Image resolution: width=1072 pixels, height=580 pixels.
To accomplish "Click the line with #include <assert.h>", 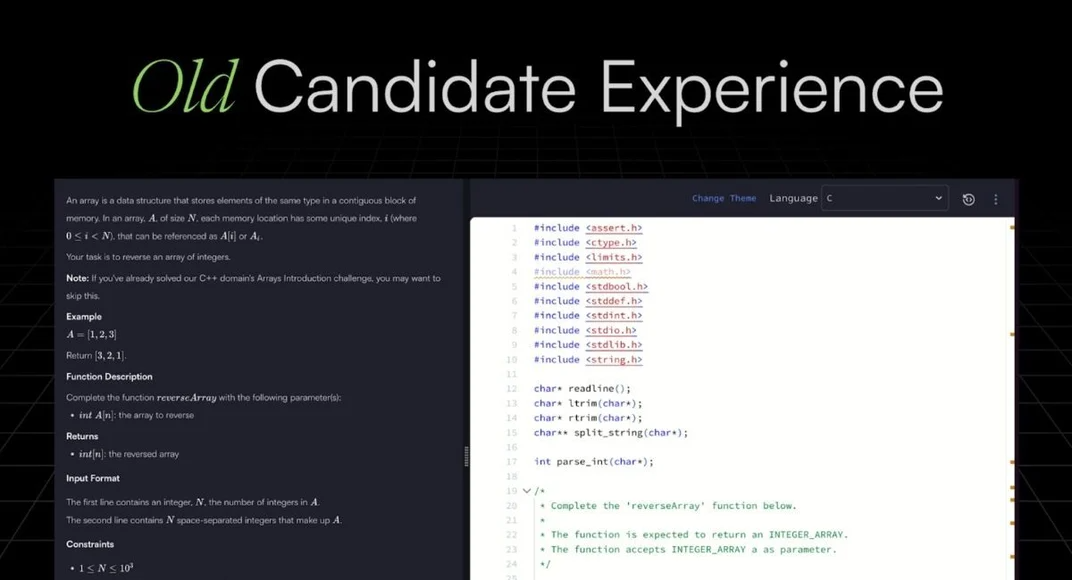I will (588, 228).
